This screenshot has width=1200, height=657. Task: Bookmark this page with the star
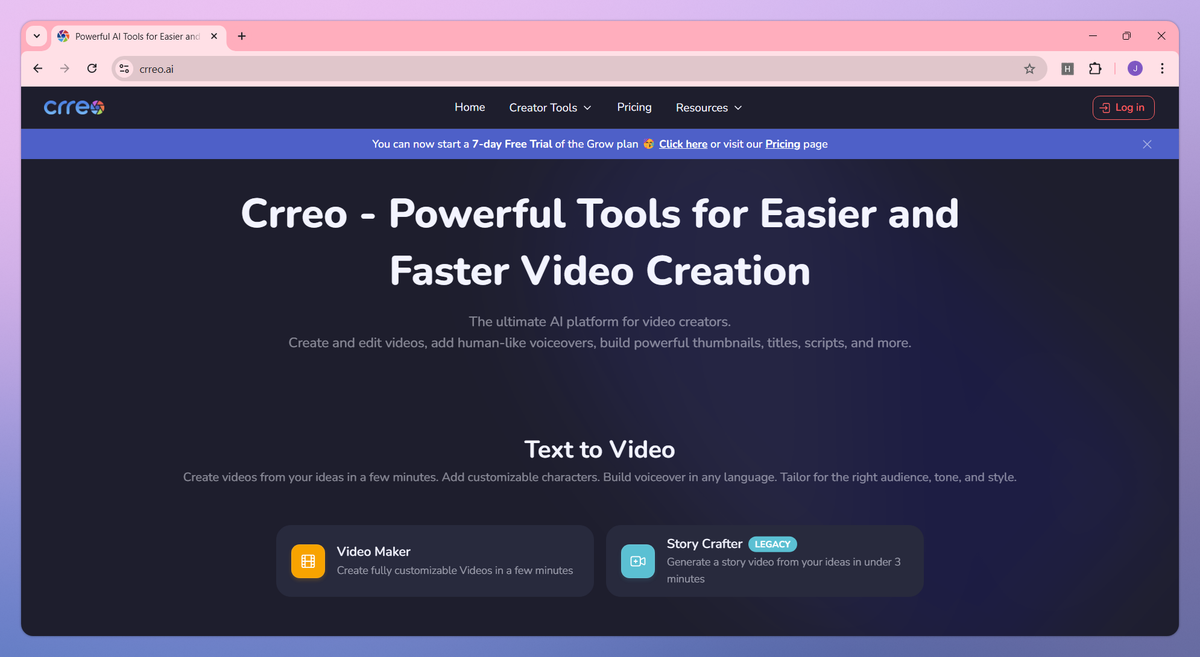pyautogui.click(x=1029, y=69)
